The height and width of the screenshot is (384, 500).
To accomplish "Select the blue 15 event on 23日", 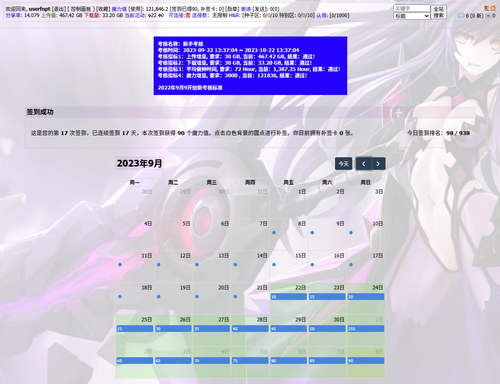I will tap(327, 297).
